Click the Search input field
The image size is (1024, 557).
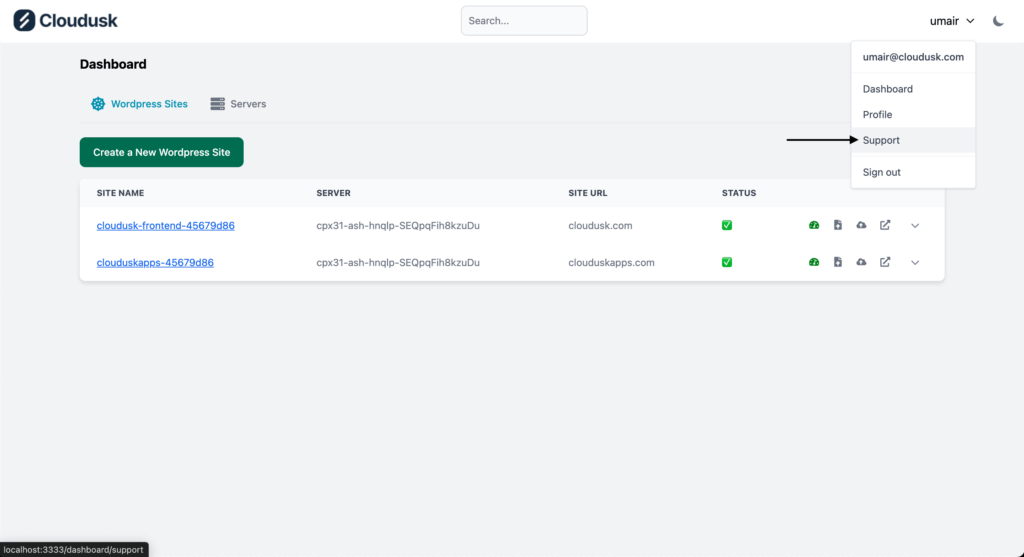tap(524, 21)
